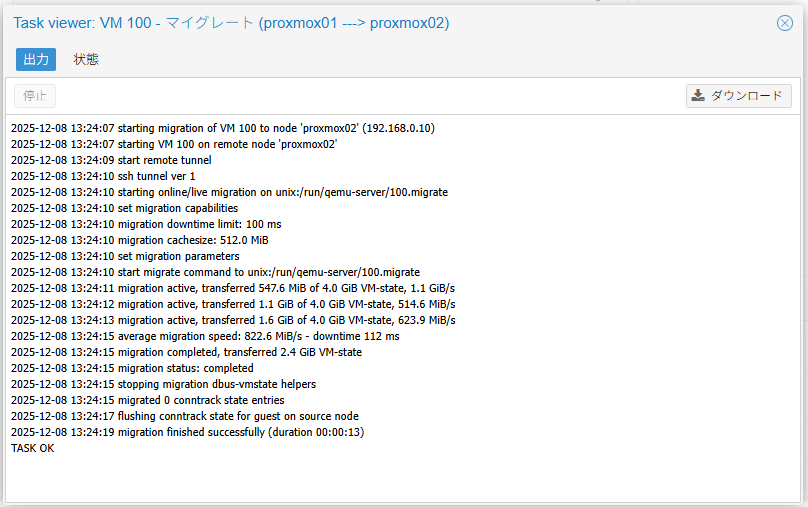Select the TASK OK log line

coord(33,448)
